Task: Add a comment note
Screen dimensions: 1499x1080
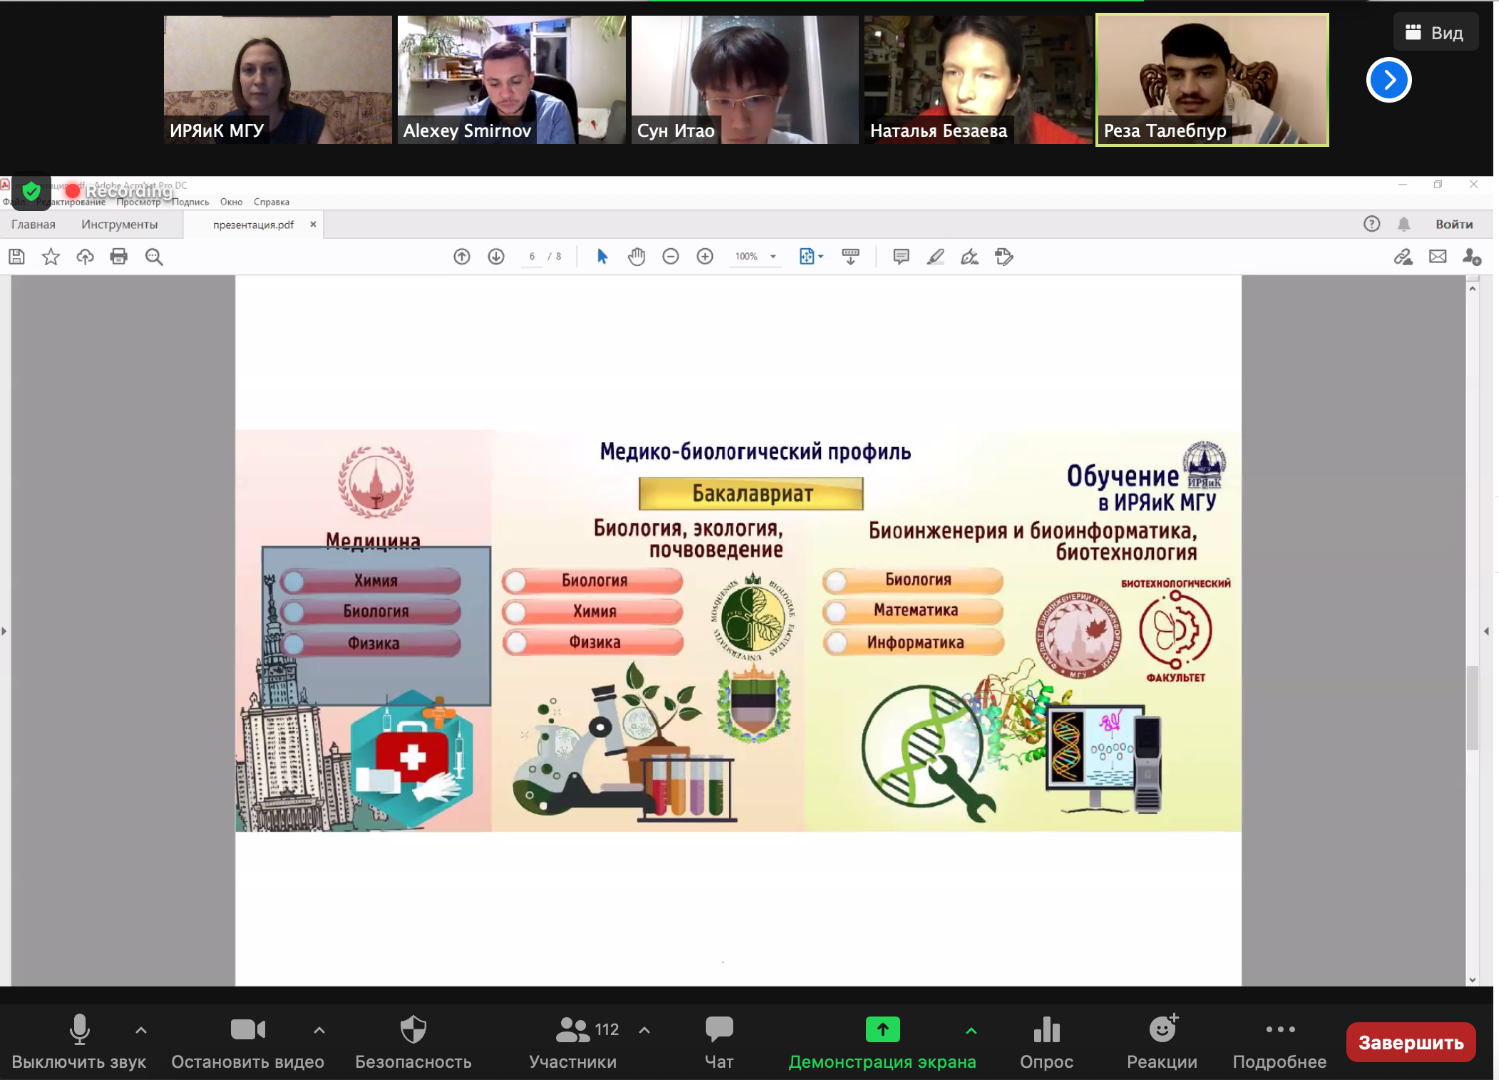Action: [901, 257]
